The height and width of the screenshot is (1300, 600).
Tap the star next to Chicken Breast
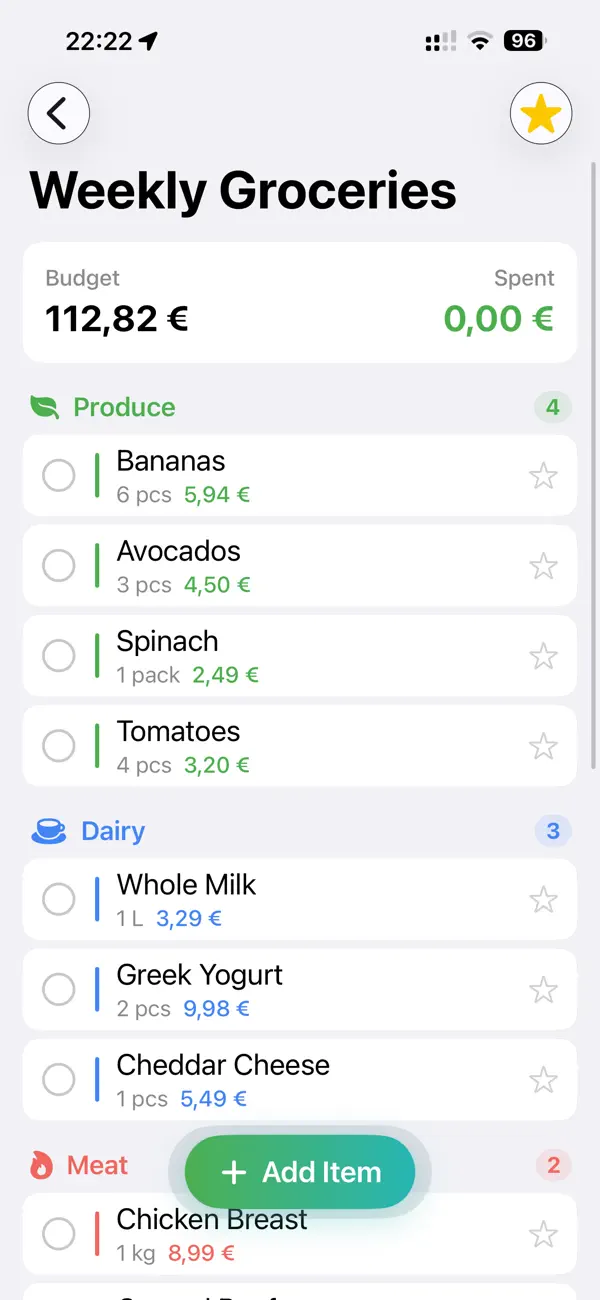(544, 1234)
